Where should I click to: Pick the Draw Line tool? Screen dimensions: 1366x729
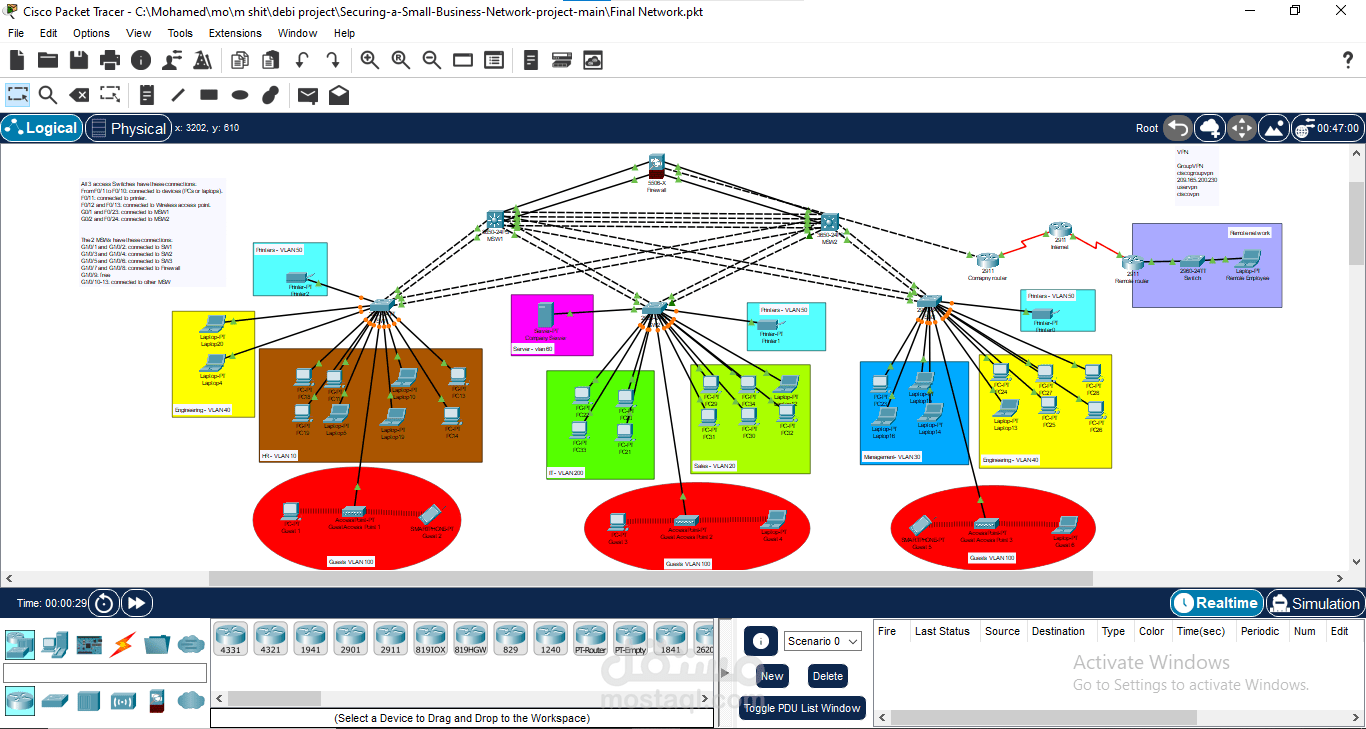(178, 95)
